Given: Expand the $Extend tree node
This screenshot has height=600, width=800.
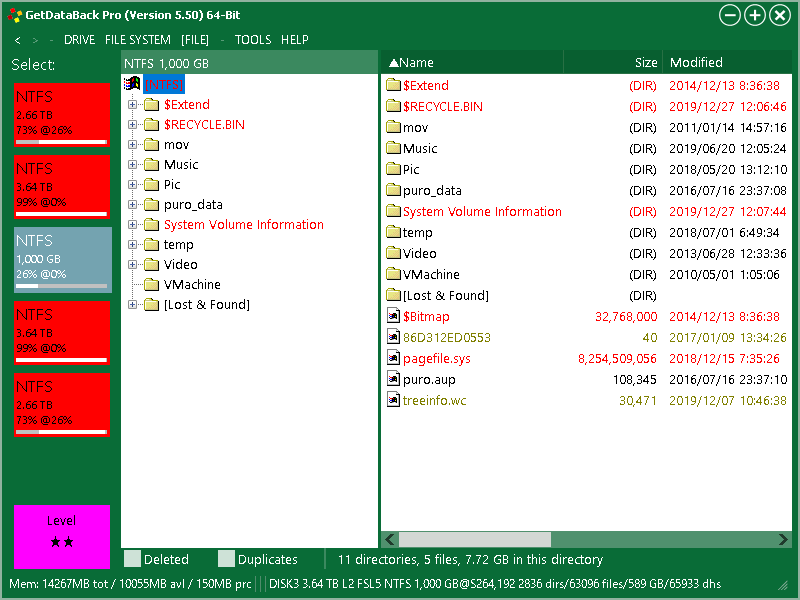Looking at the screenshot, I should click(x=133, y=105).
